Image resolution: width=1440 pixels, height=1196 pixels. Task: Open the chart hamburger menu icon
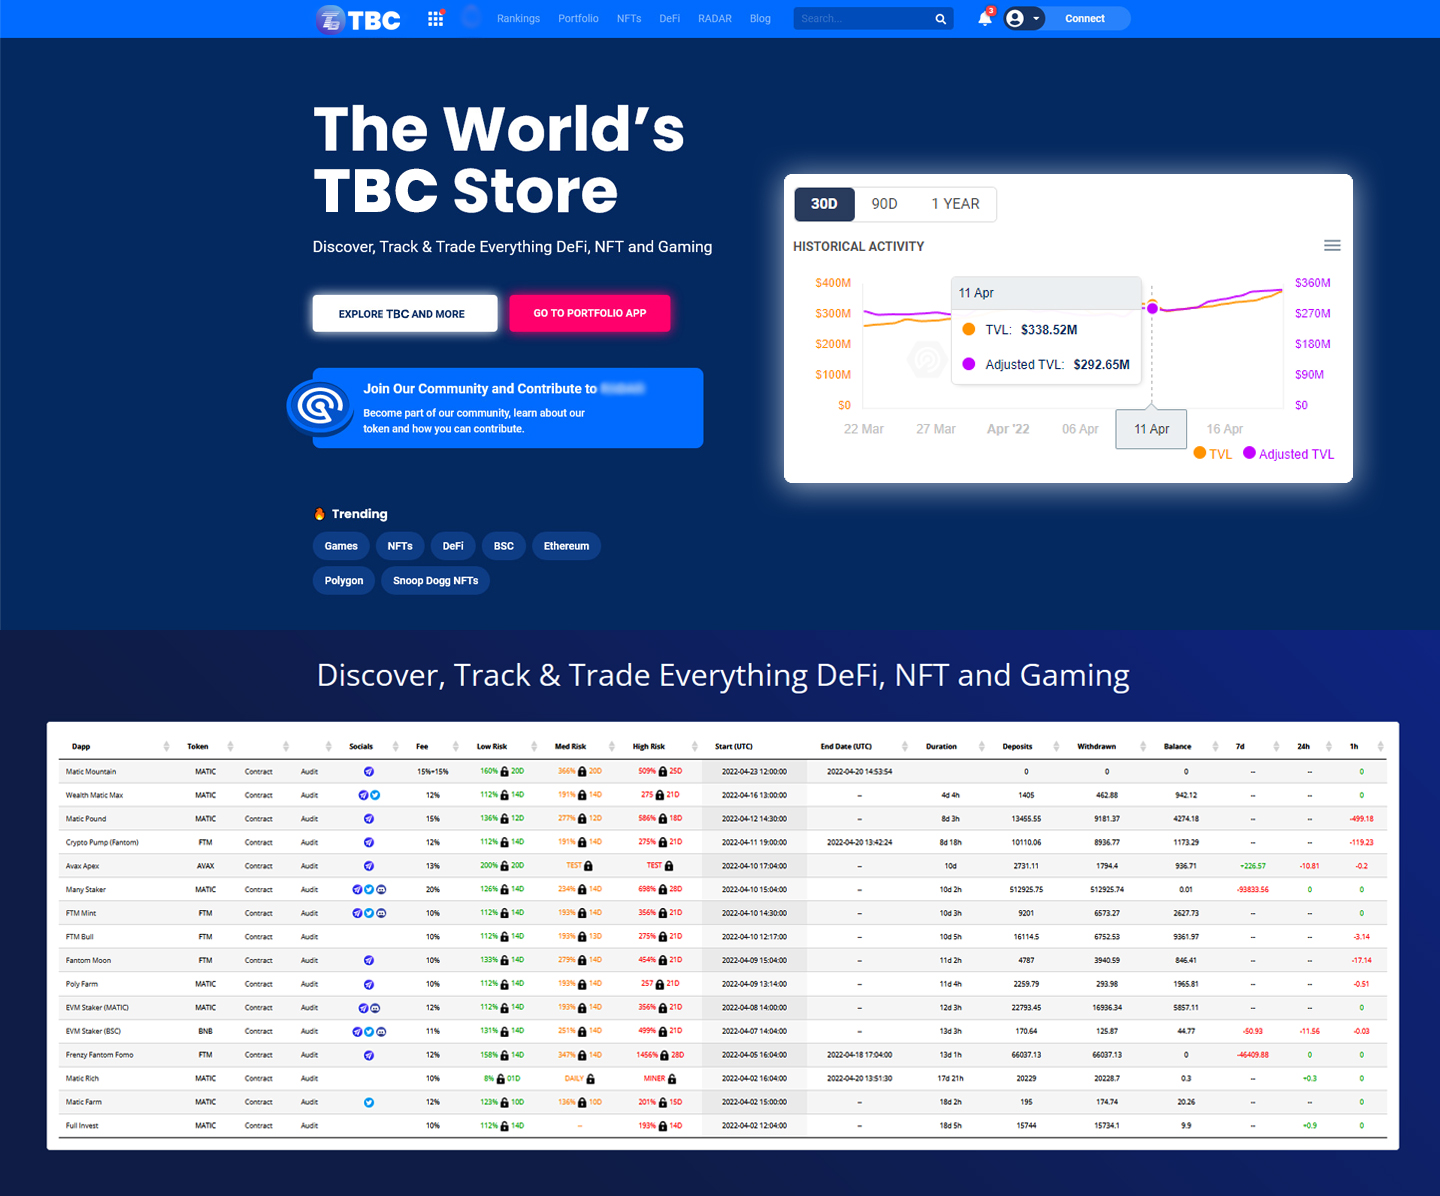click(1332, 246)
